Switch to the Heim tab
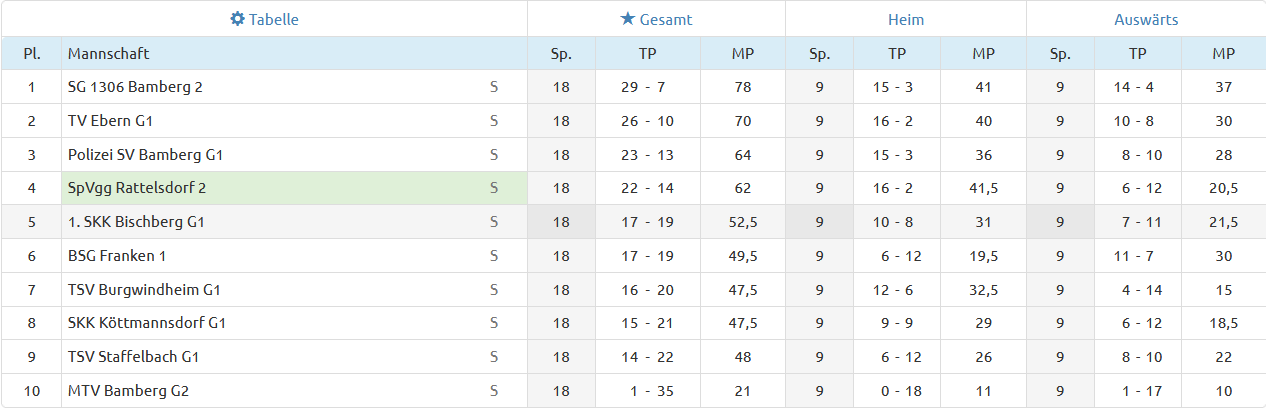This screenshot has height=408, width=1266. point(906,19)
